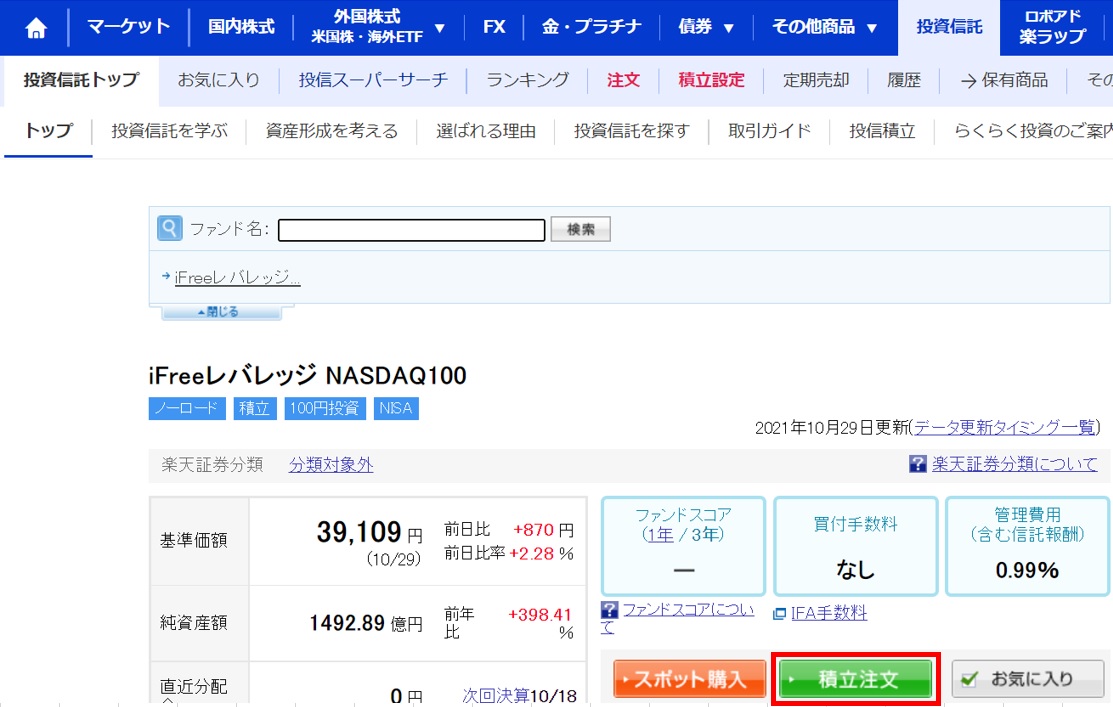1113x707 pixels.
Task: Open 分類対象外 link
Action: pos(331,465)
